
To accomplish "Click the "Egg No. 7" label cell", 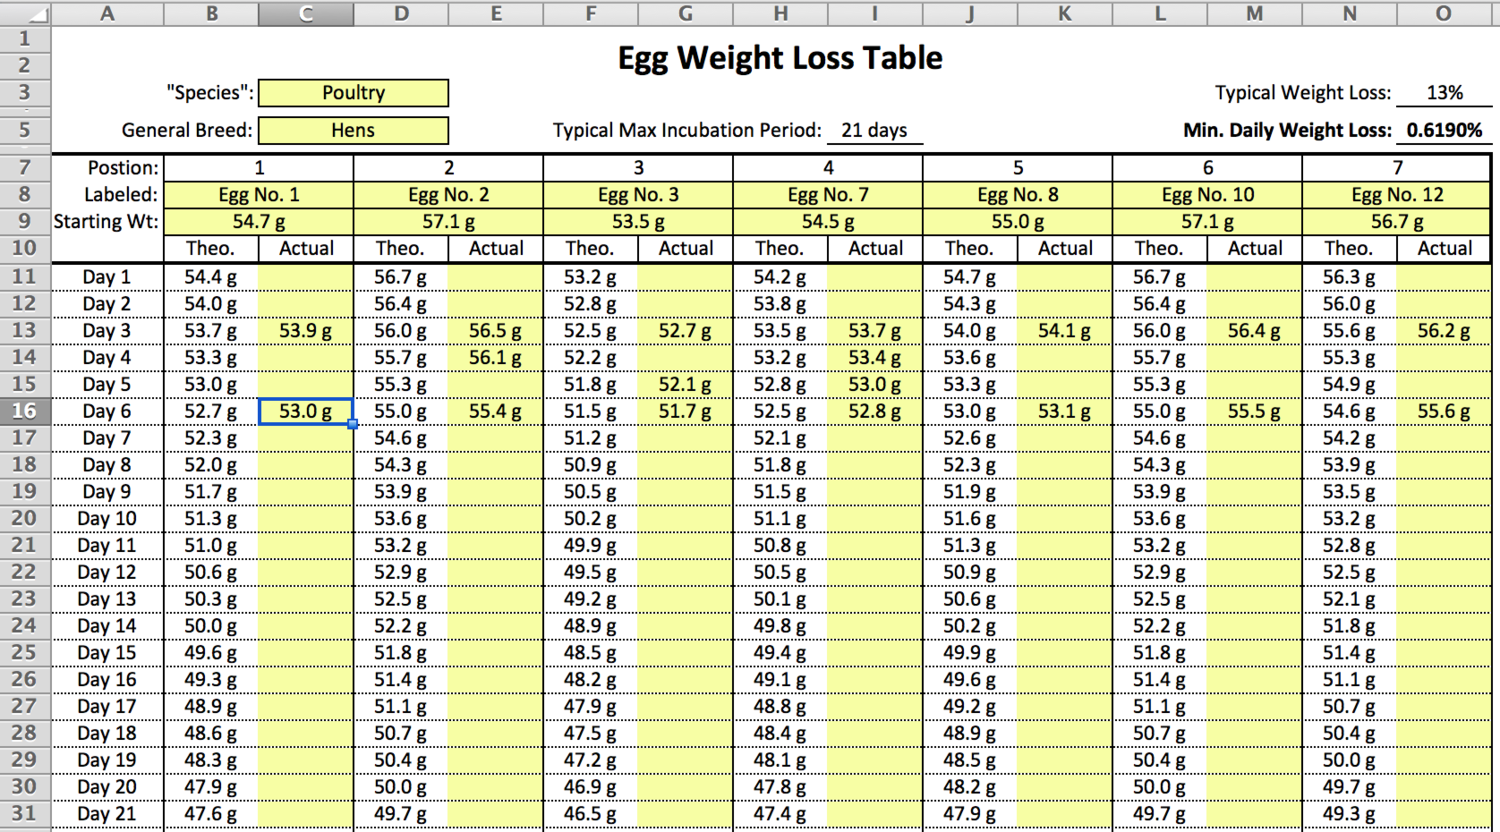I will [x=828, y=195].
